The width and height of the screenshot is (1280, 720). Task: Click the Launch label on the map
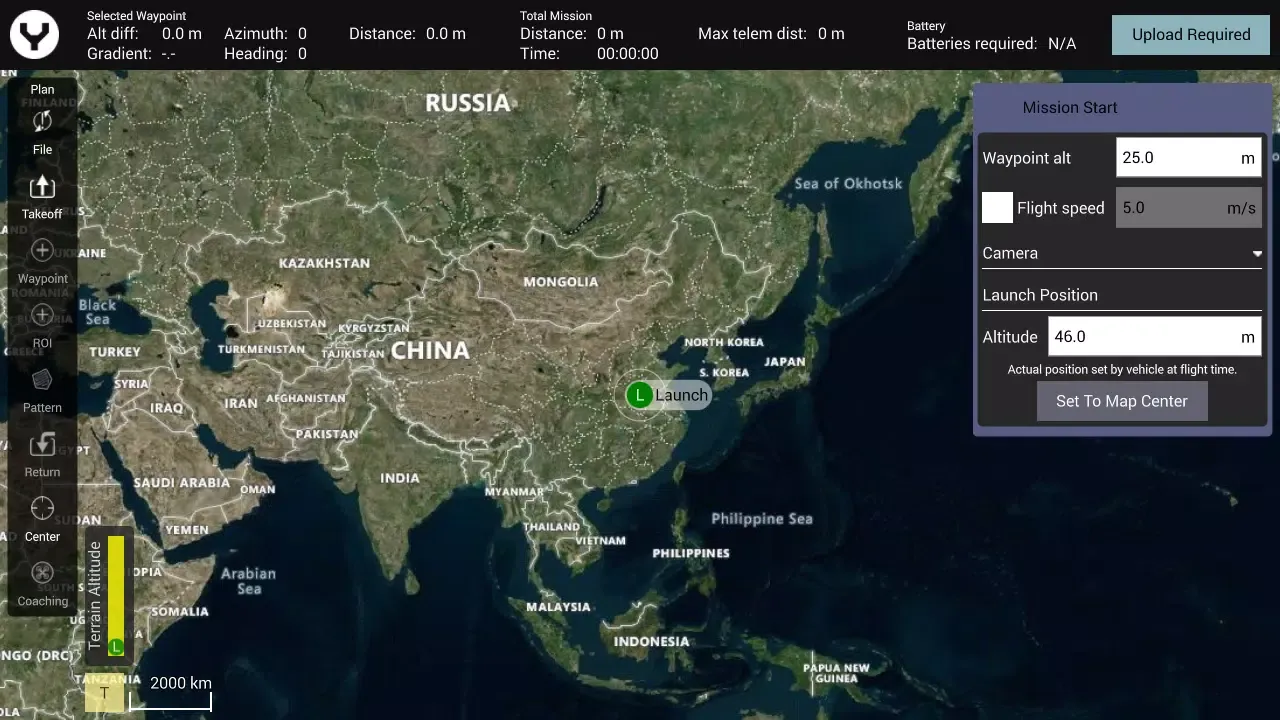point(682,395)
